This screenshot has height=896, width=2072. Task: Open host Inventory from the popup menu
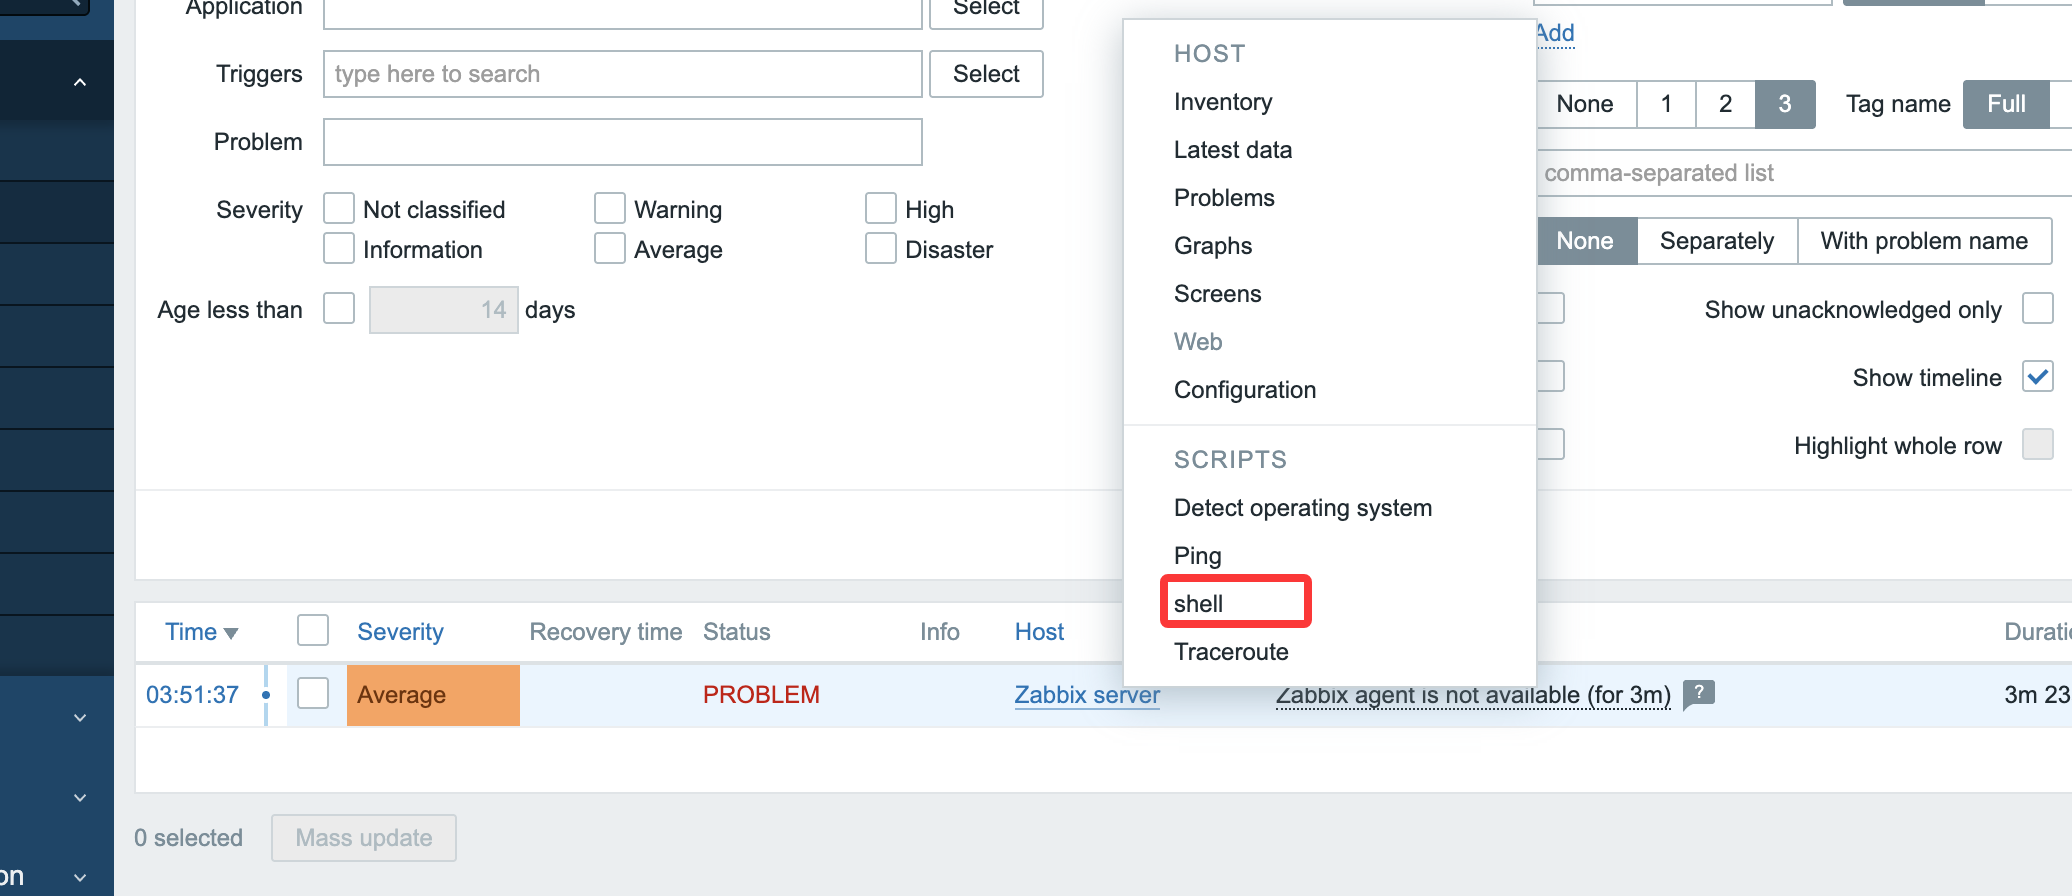1222,102
